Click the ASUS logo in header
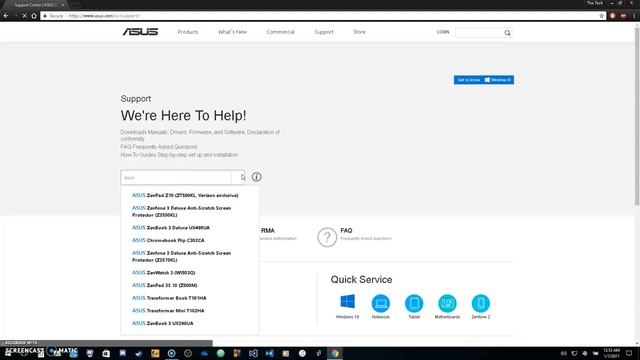 tap(140, 32)
